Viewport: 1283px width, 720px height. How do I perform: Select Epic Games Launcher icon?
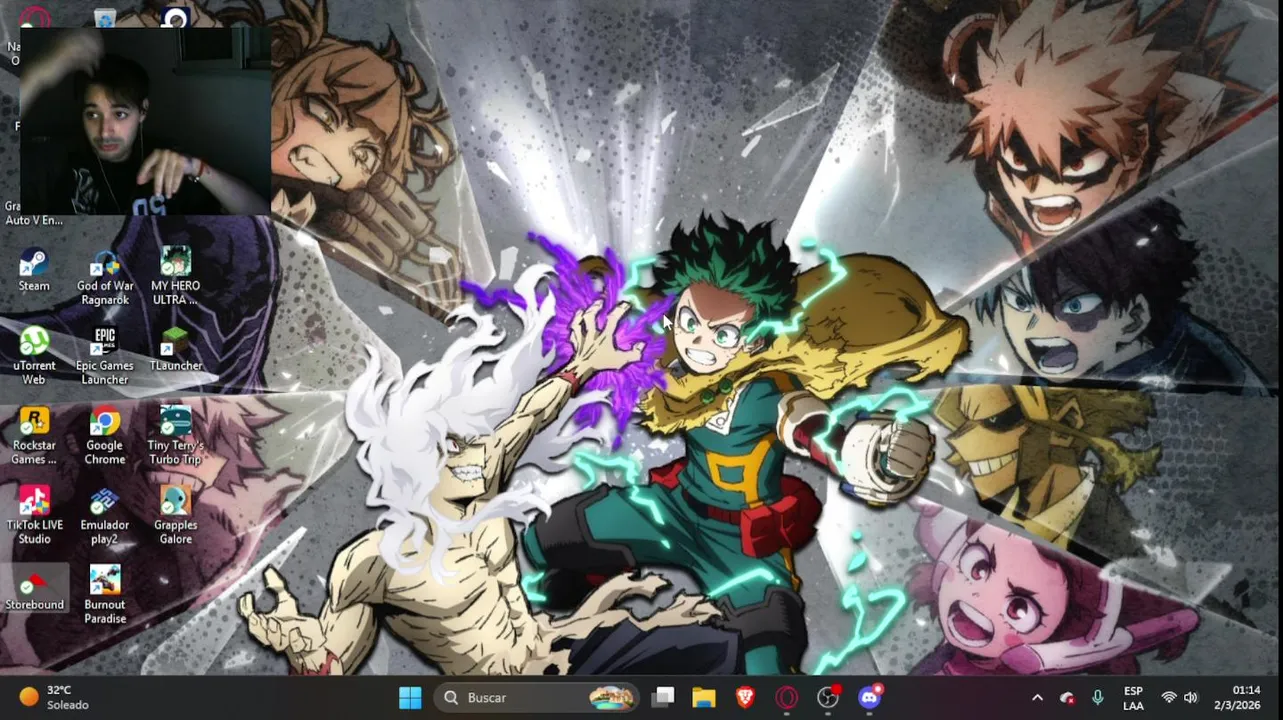click(105, 356)
